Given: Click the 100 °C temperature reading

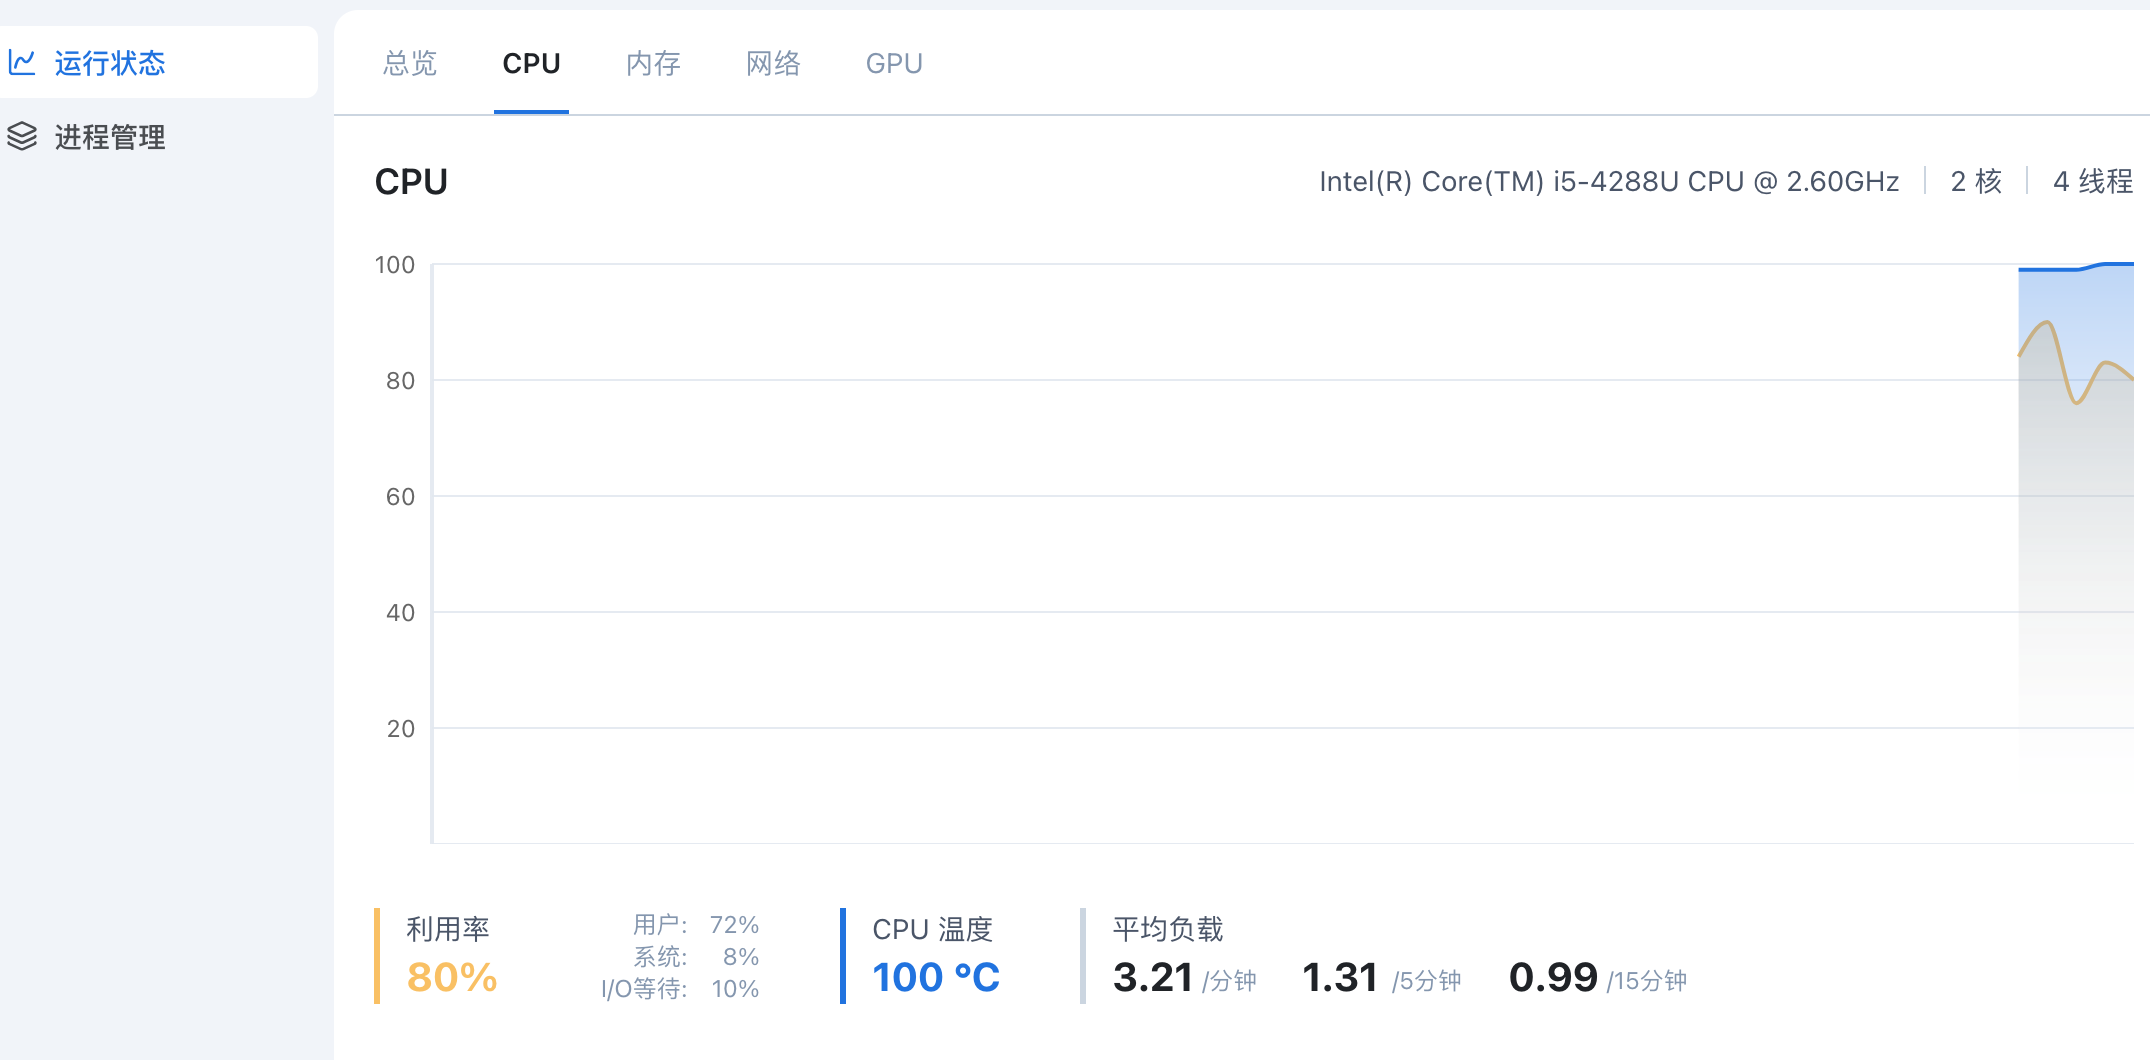Looking at the screenshot, I should [x=936, y=978].
